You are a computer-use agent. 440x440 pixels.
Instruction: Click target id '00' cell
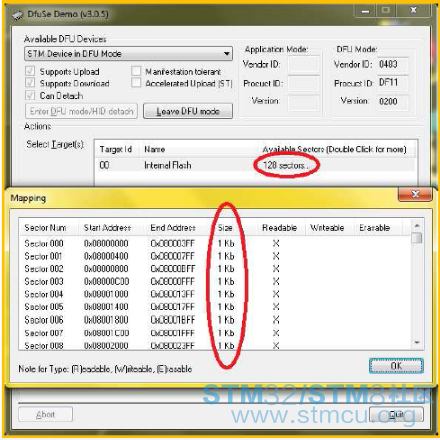point(104,165)
